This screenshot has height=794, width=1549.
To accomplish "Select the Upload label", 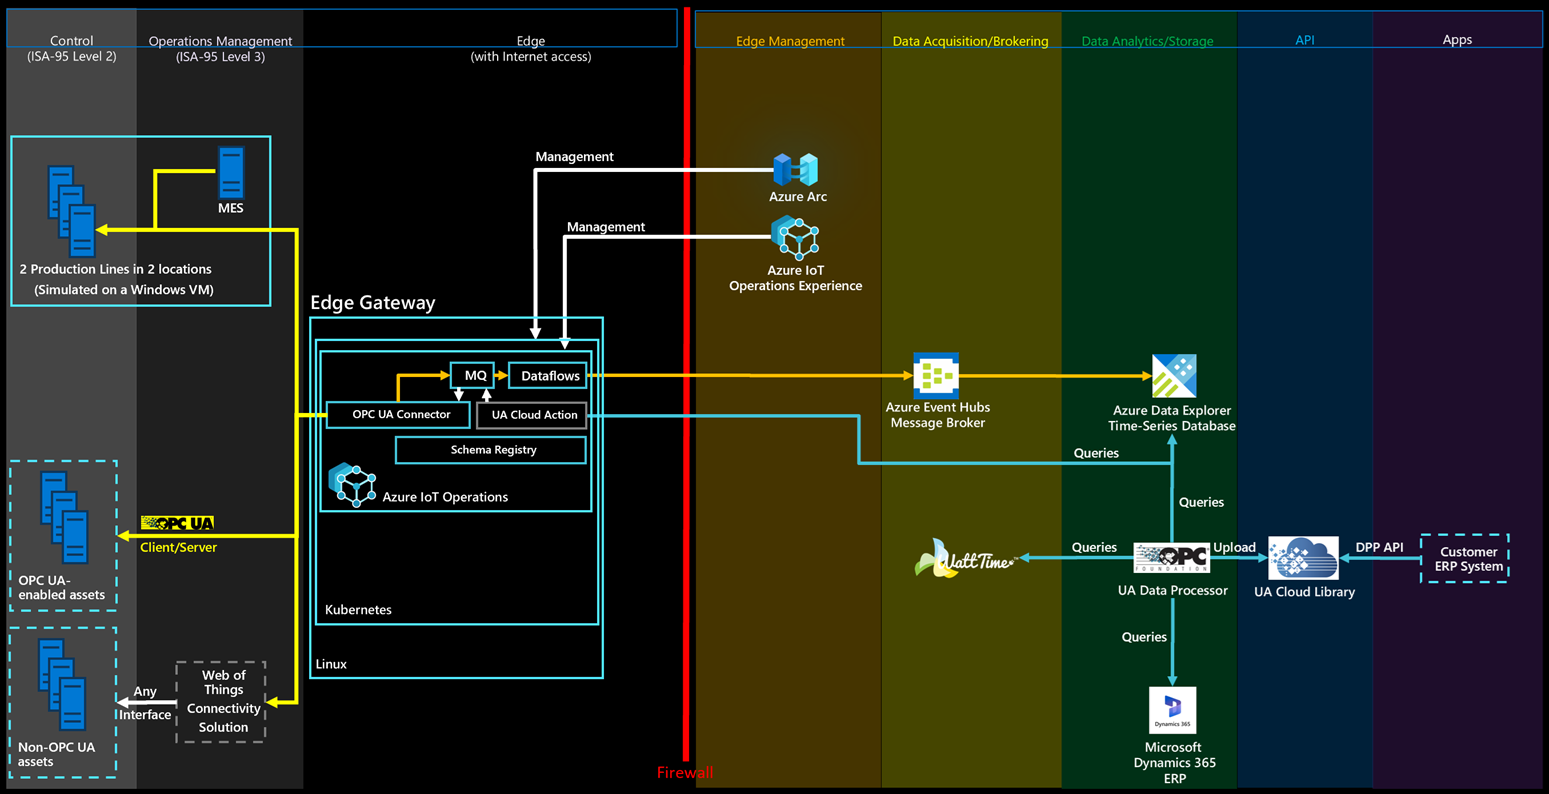I will coord(1234,547).
